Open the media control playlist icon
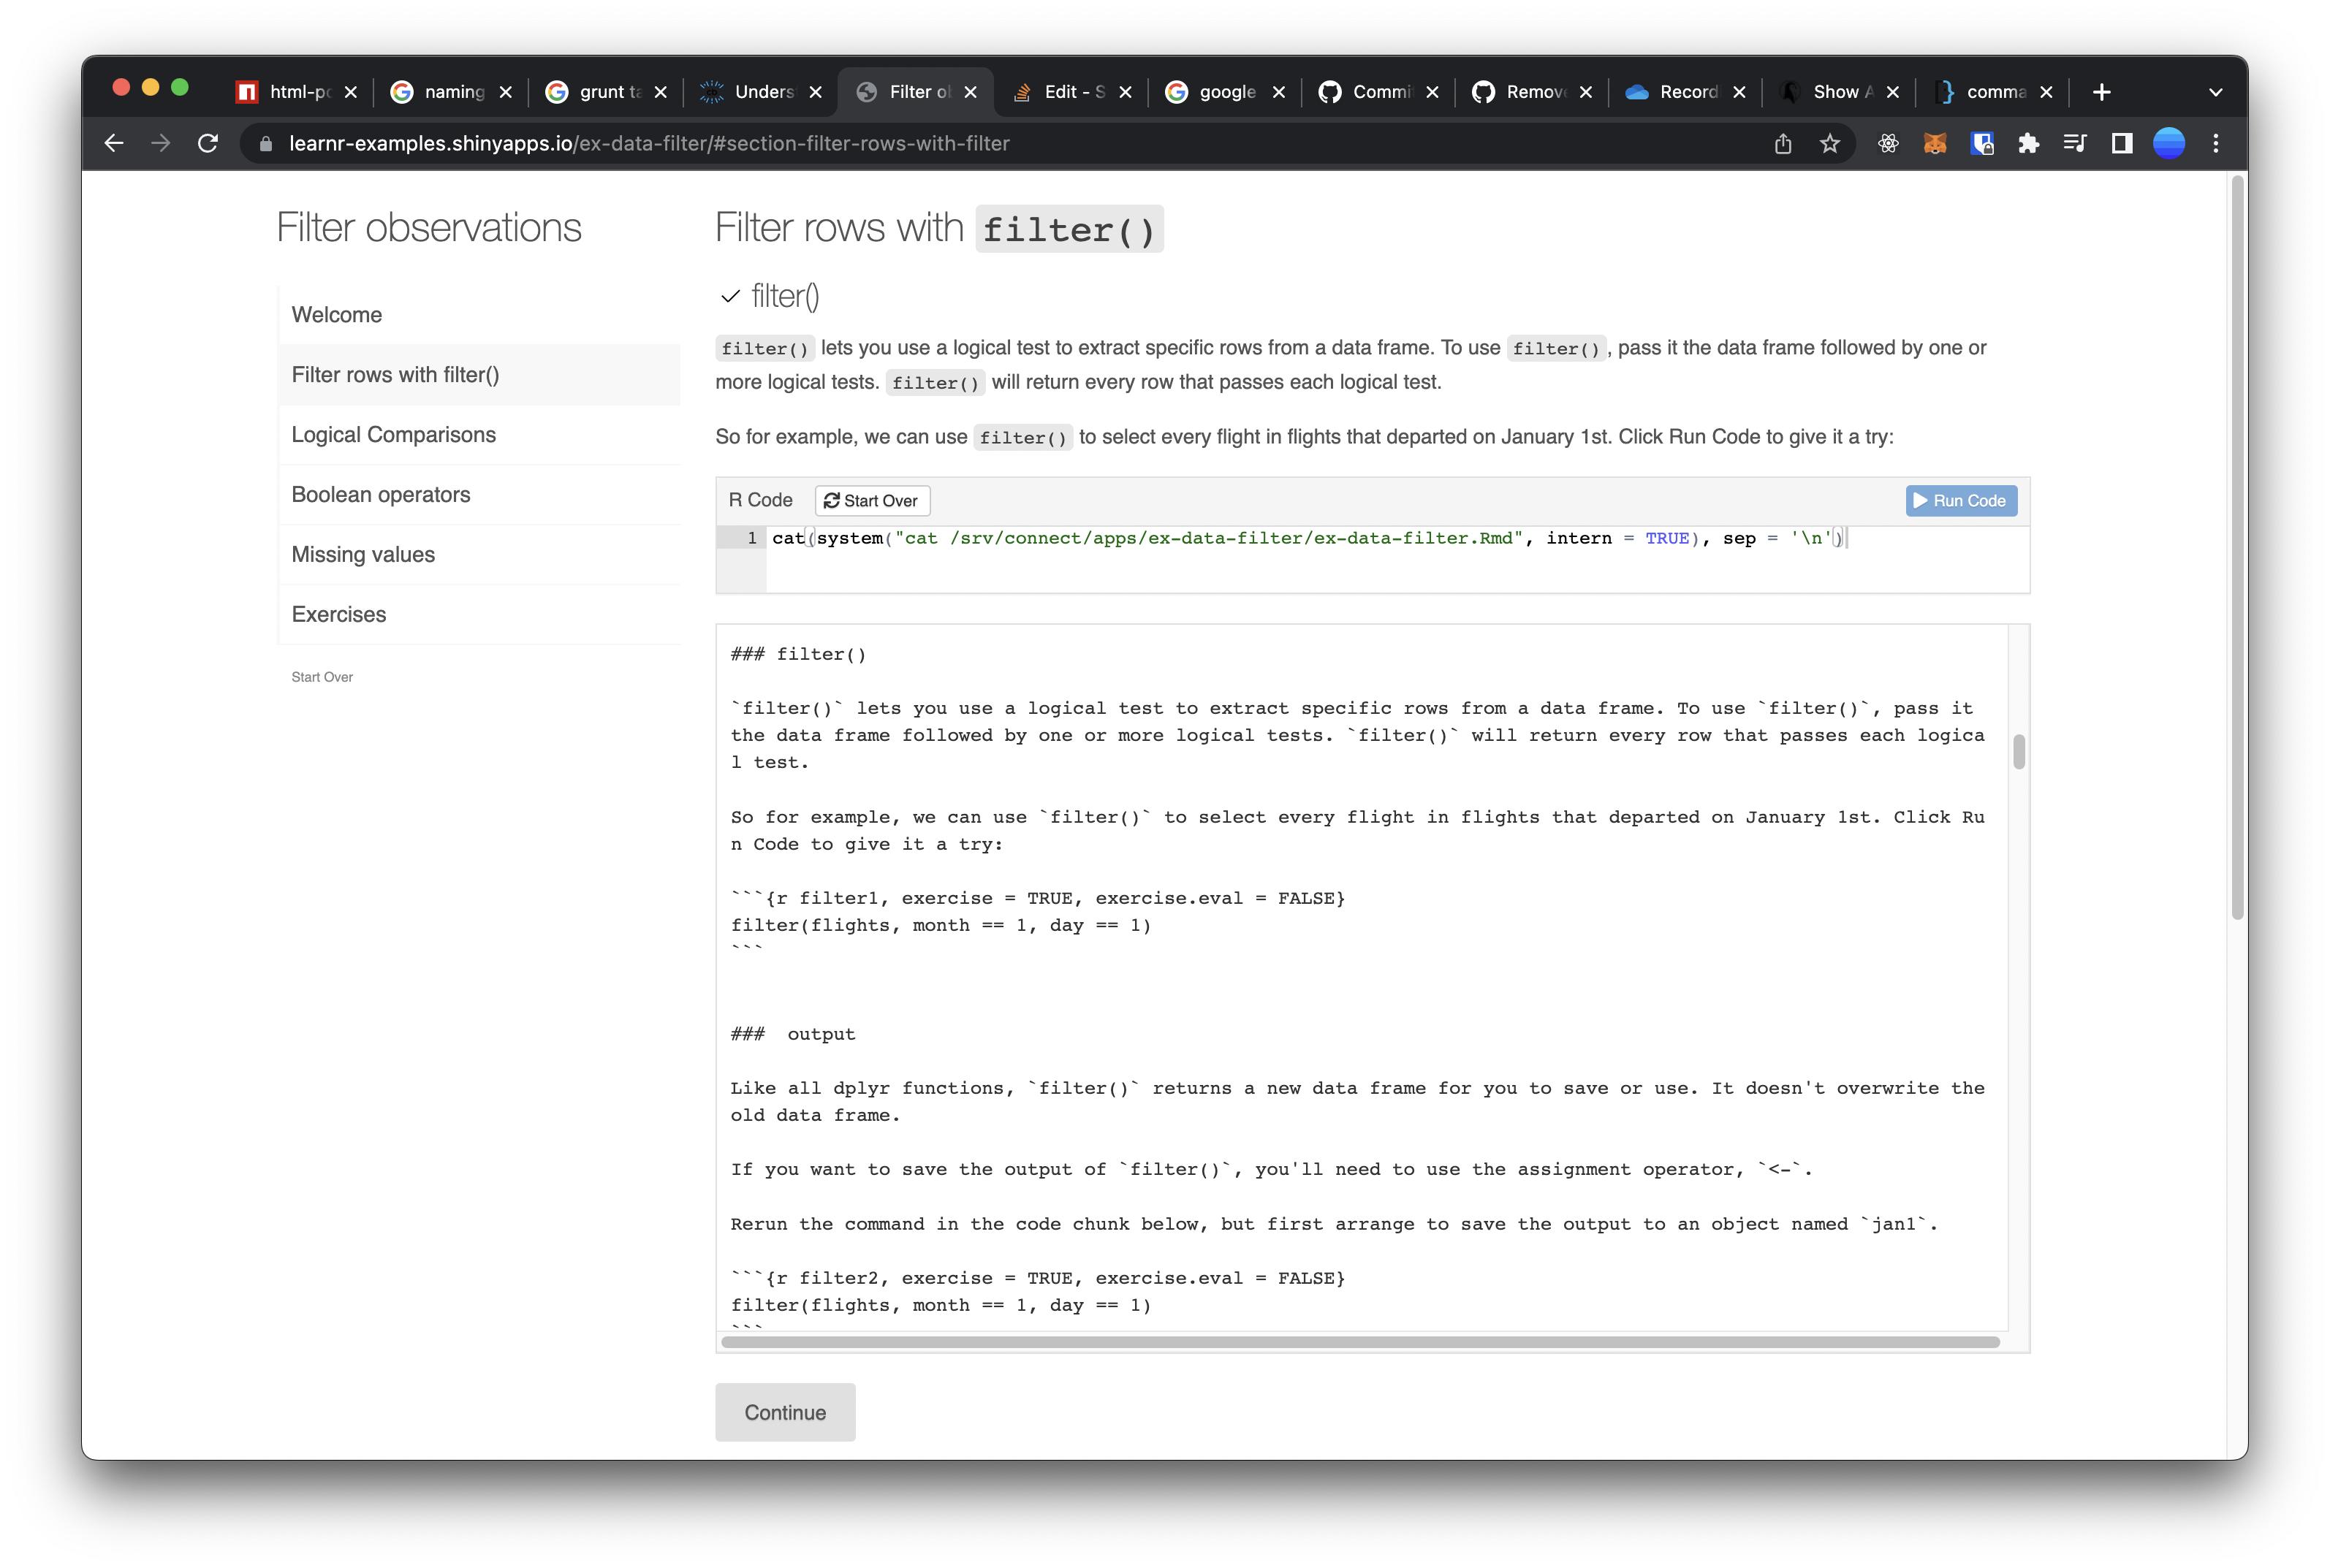The height and width of the screenshot is (1568, 2330). [x=2074, y=144]
